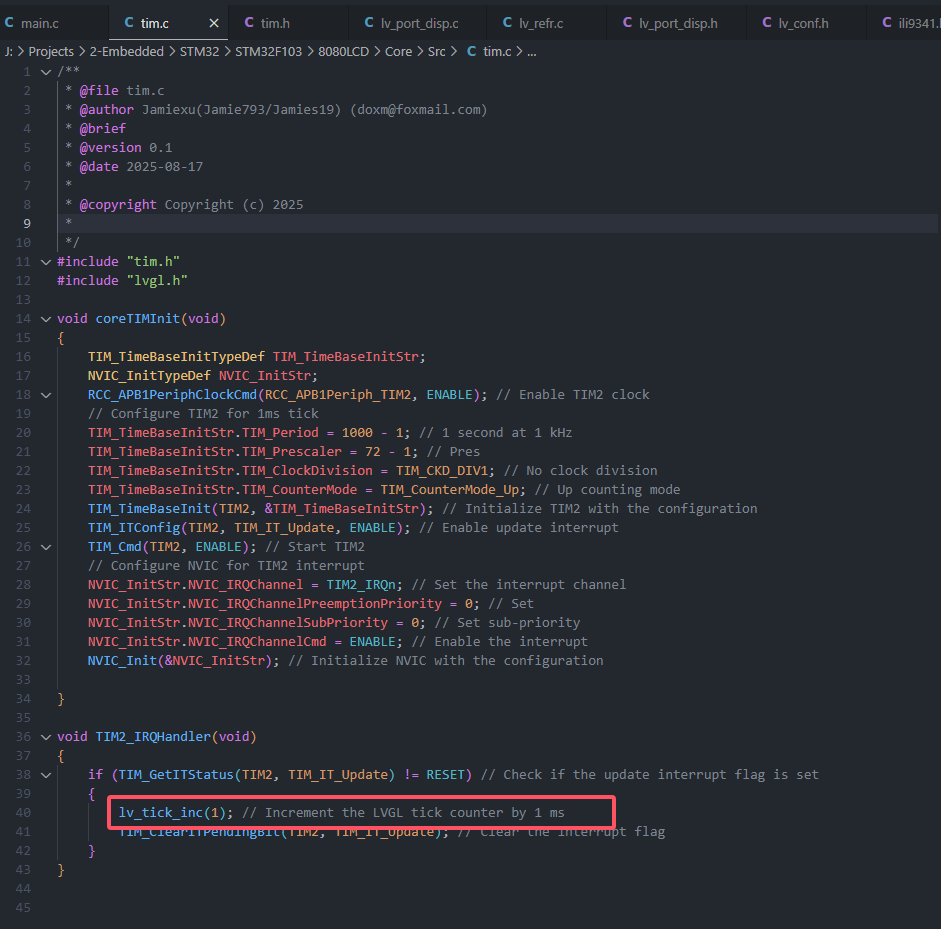Click the "lvgl.h" include string
941x929 pixels.
click(x=157, y=281)
